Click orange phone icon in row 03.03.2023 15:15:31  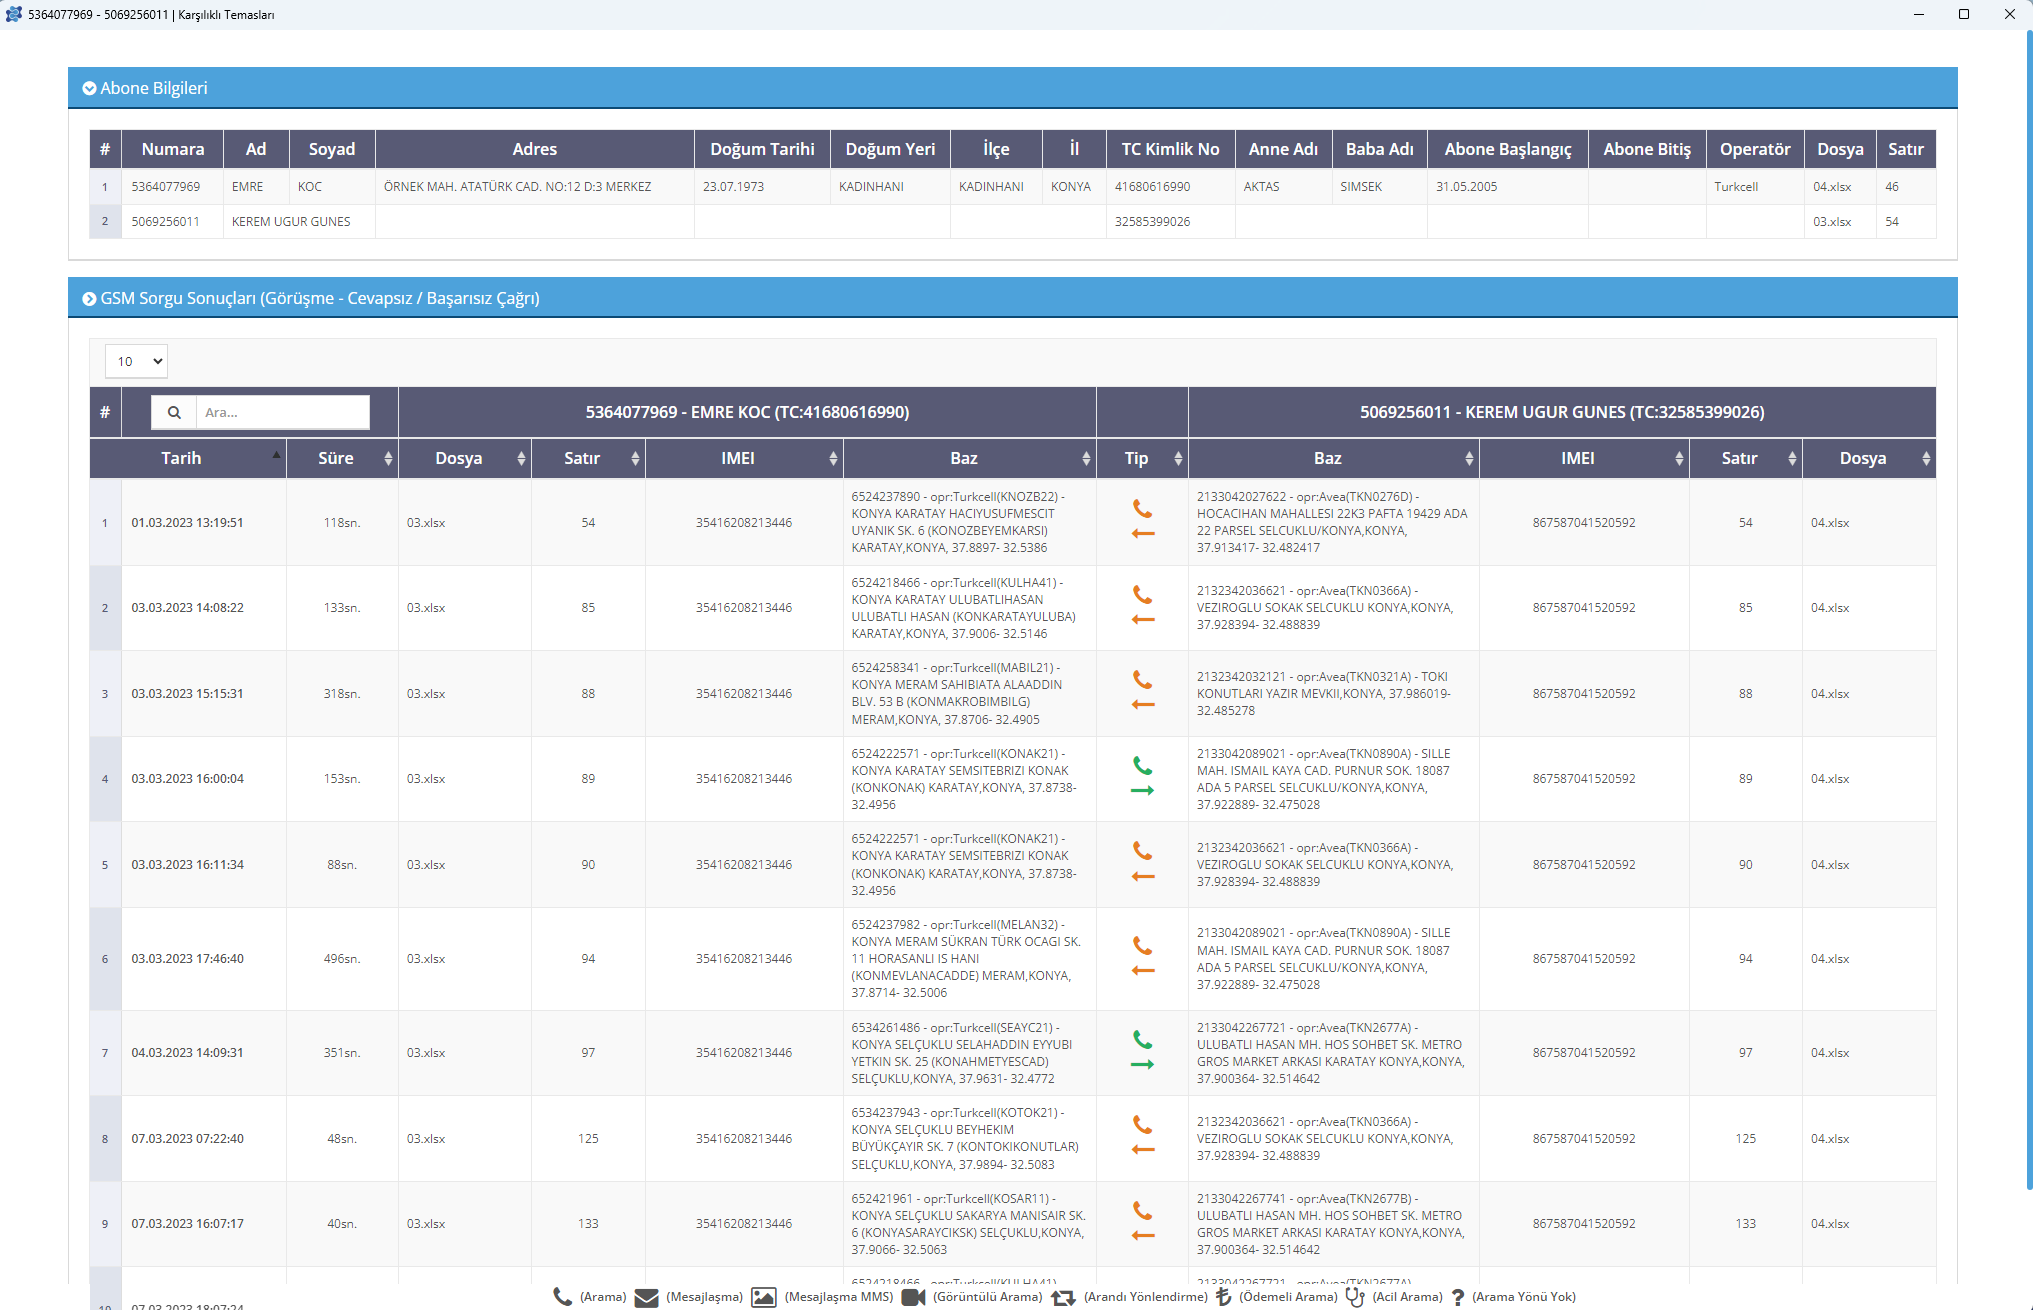click(1142, 680)
